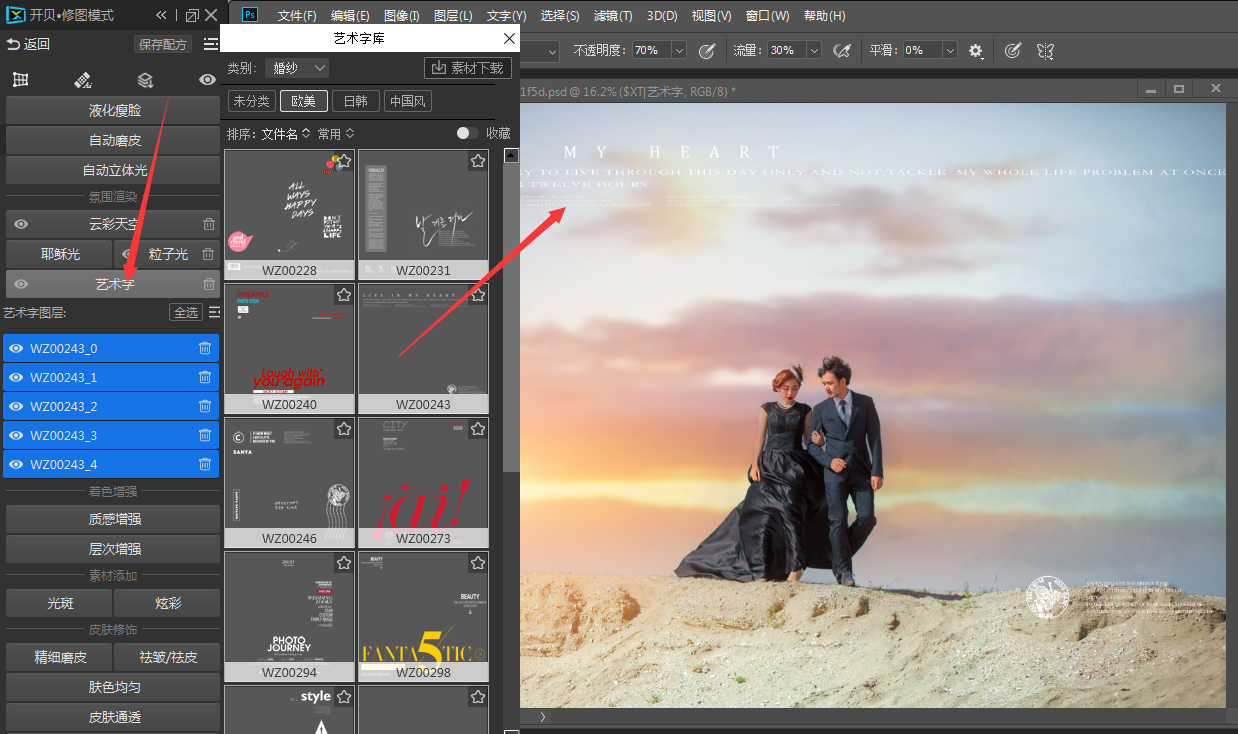Toggle visibility of 云彩天空 effect

click(21, 224)
